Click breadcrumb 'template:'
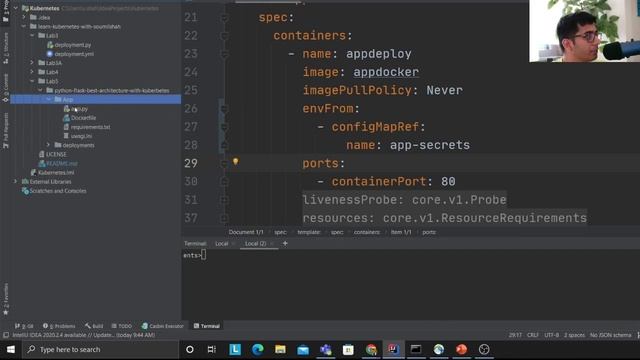 coord(309,232)
